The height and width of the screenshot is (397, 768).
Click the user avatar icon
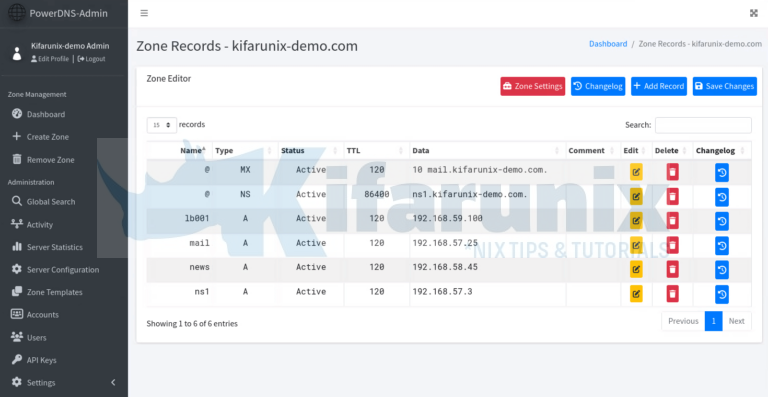(x=17, y=53)
